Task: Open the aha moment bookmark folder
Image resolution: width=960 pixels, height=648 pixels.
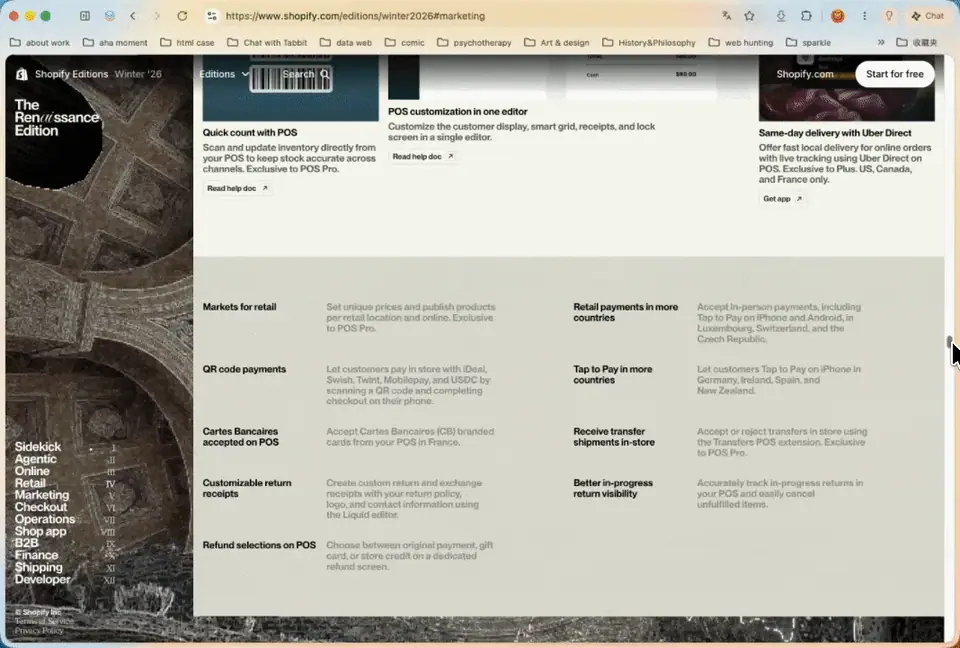Action: coord(115,42)
